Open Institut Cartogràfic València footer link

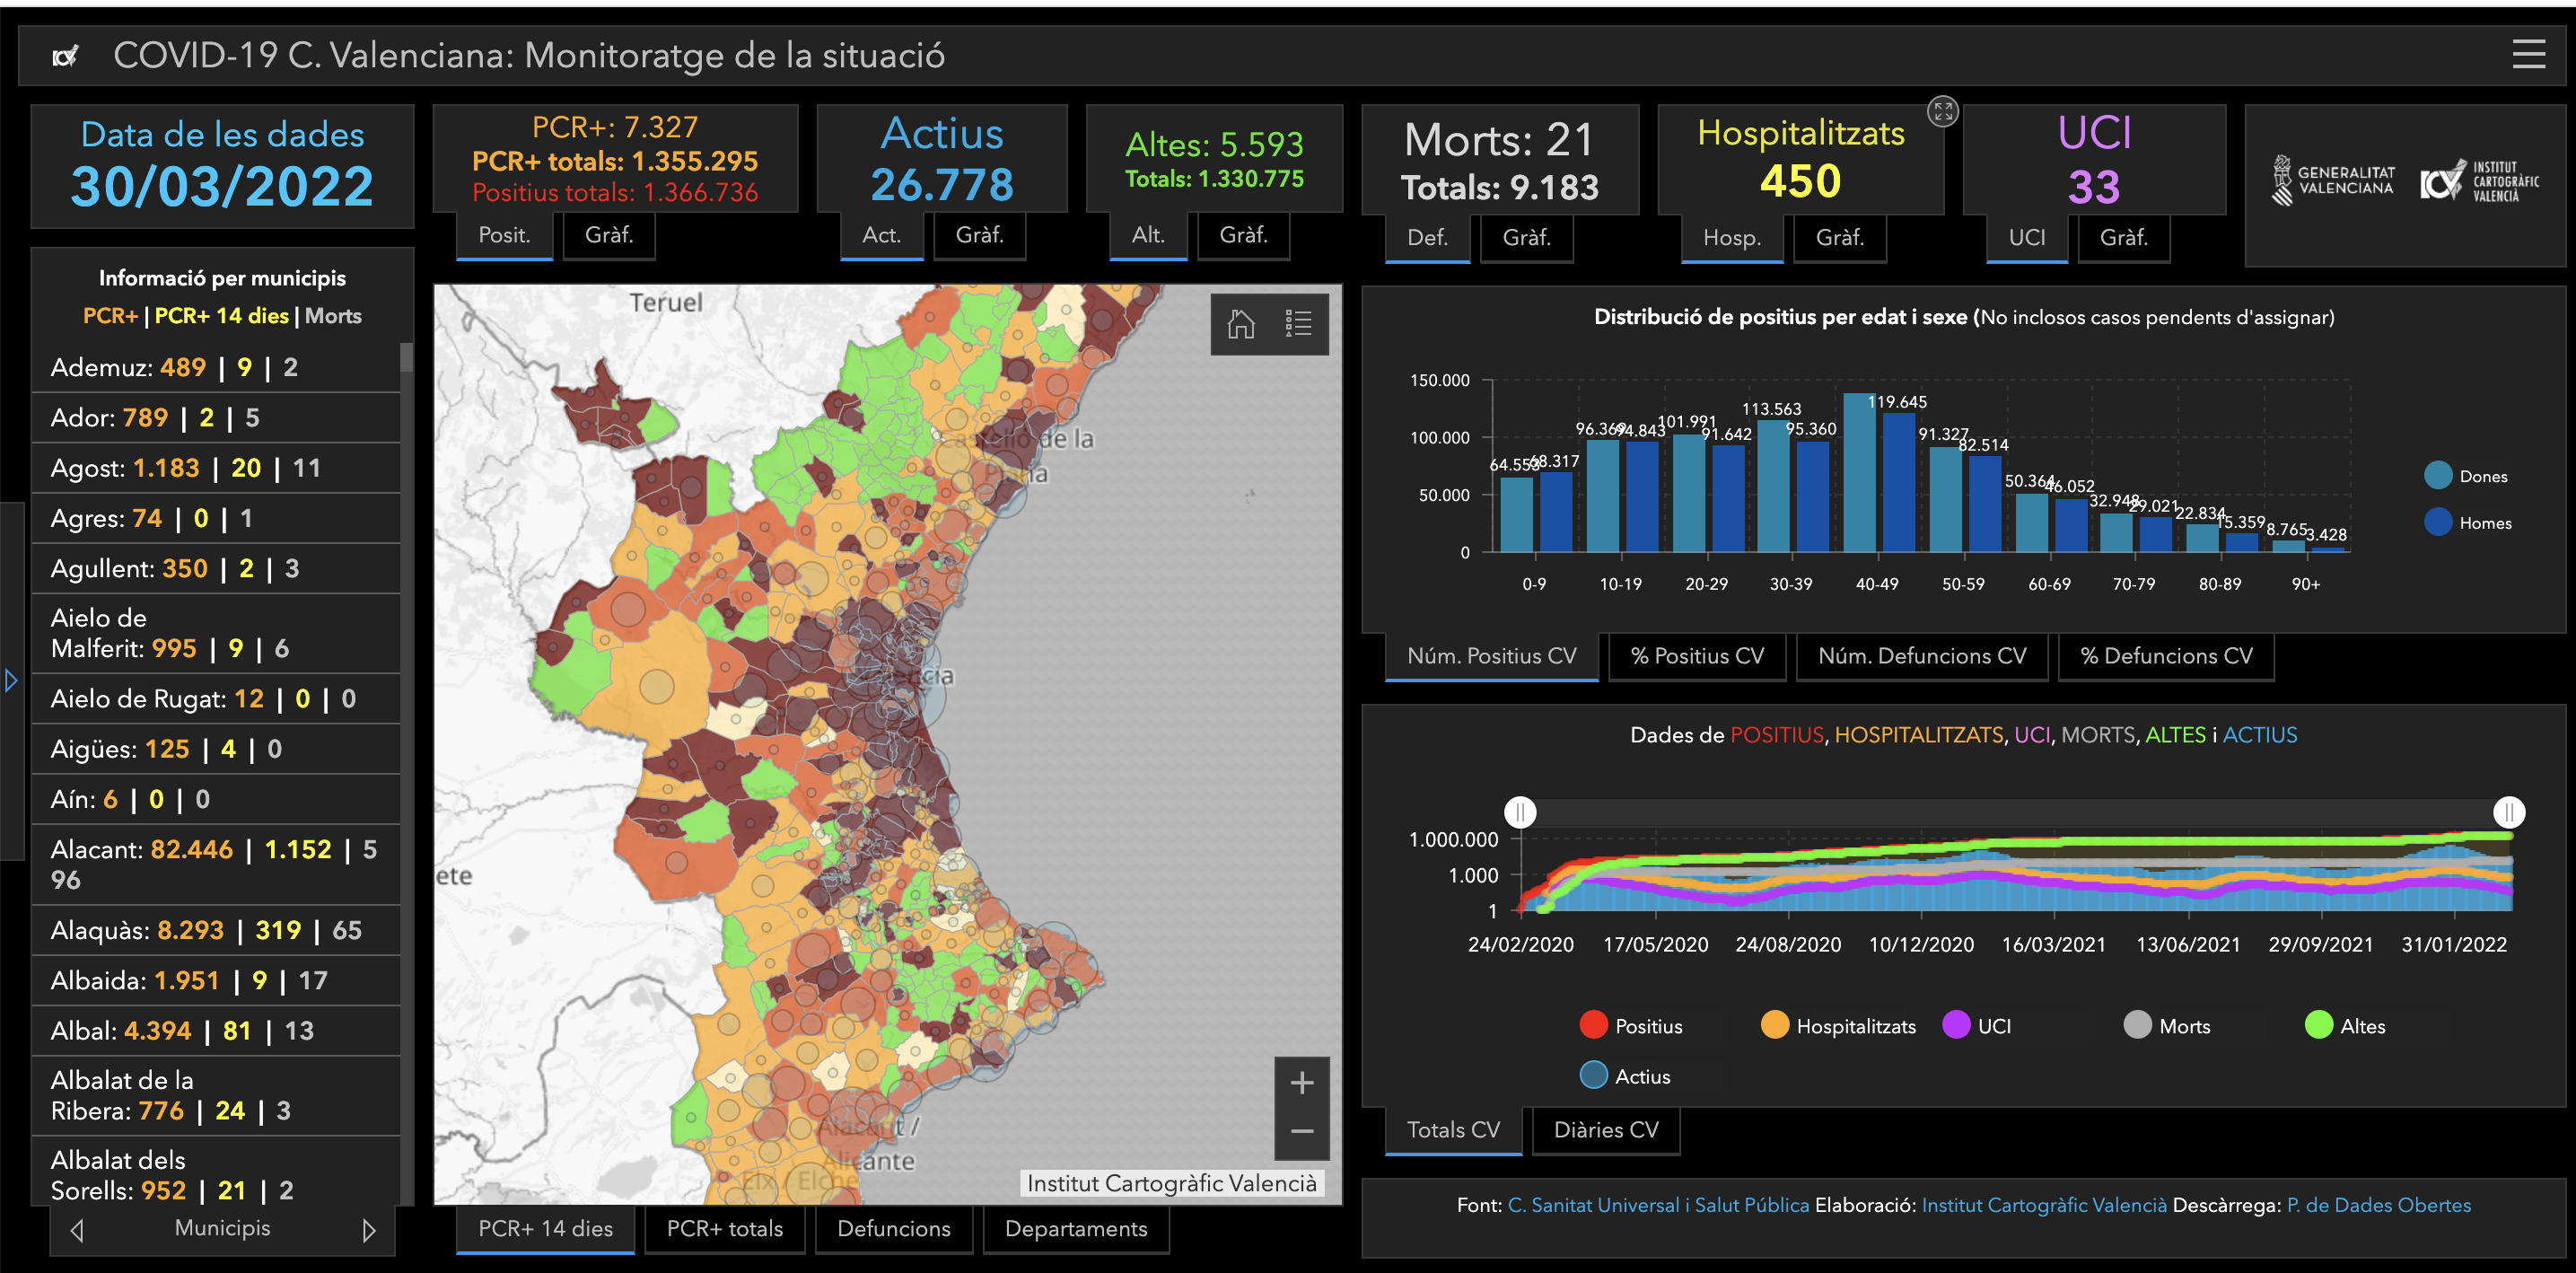[x=2043, y=1205]
